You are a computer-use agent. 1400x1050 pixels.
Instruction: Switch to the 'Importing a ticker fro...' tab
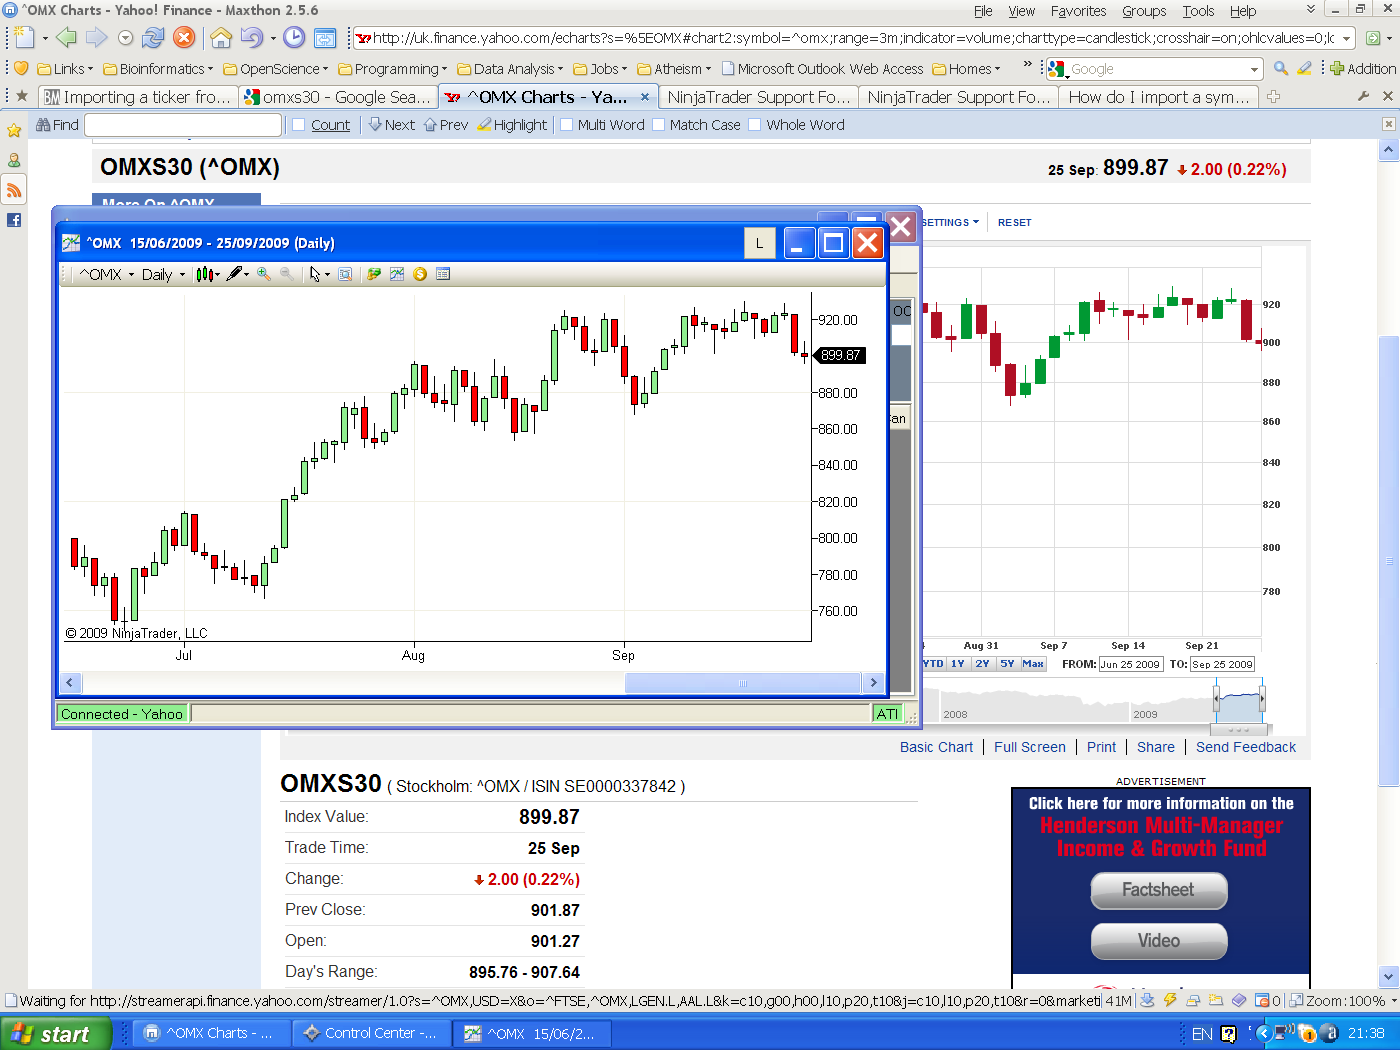(138, 97)
